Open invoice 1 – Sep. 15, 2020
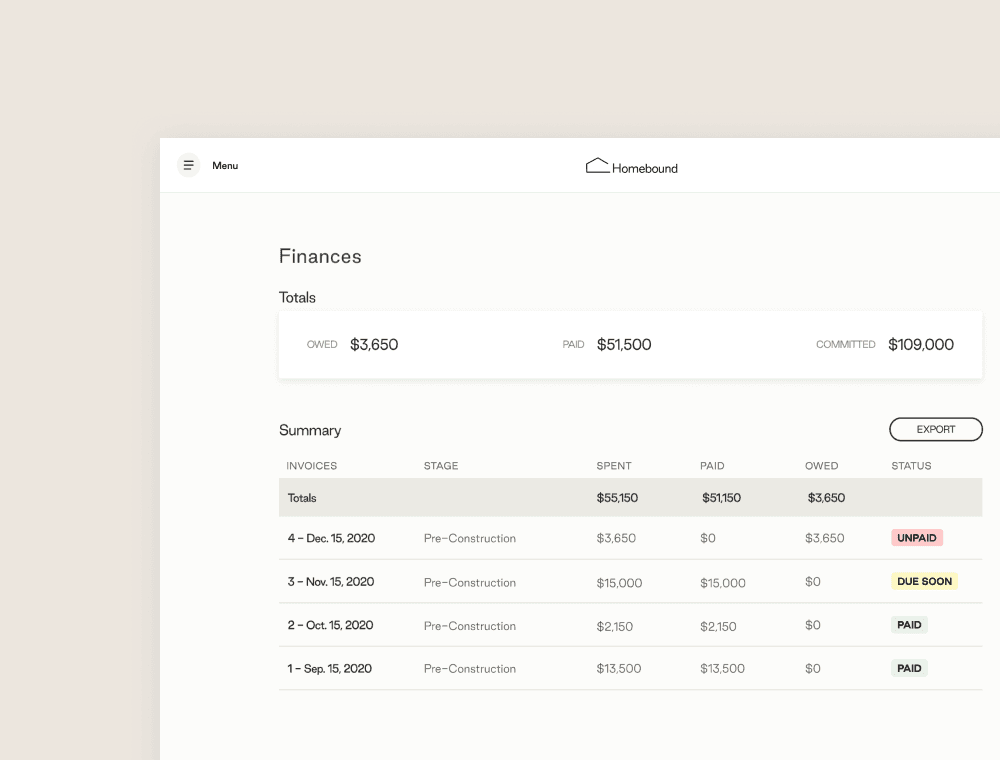This screenshot has width=1000, height=760. (329, 668)
